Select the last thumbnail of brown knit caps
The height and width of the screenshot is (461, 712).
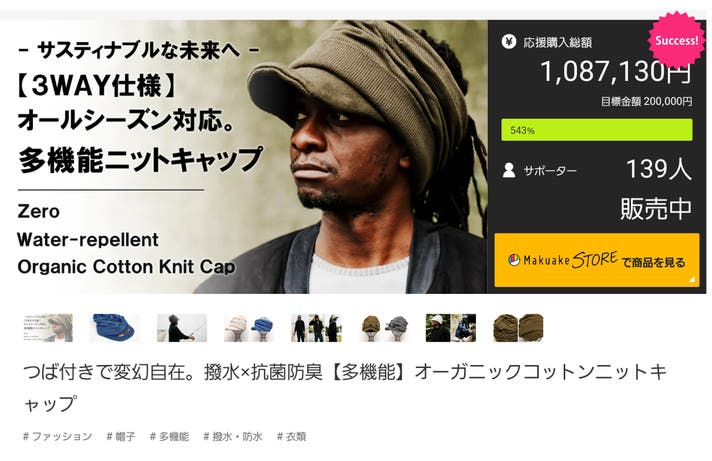click(x=518, y=327)
